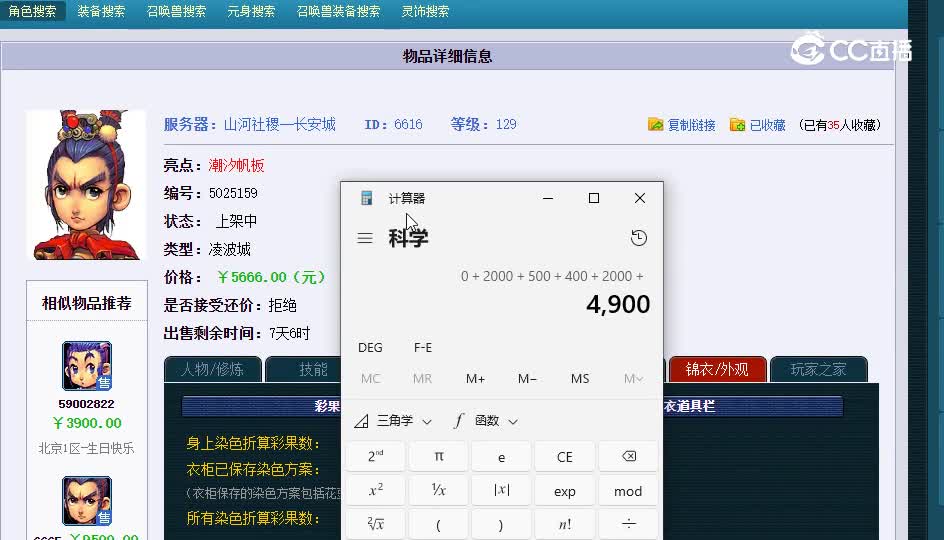Viewport: 944px width, 540px height.
Task: Click the close parenthesis key
Action: (501, 524)
